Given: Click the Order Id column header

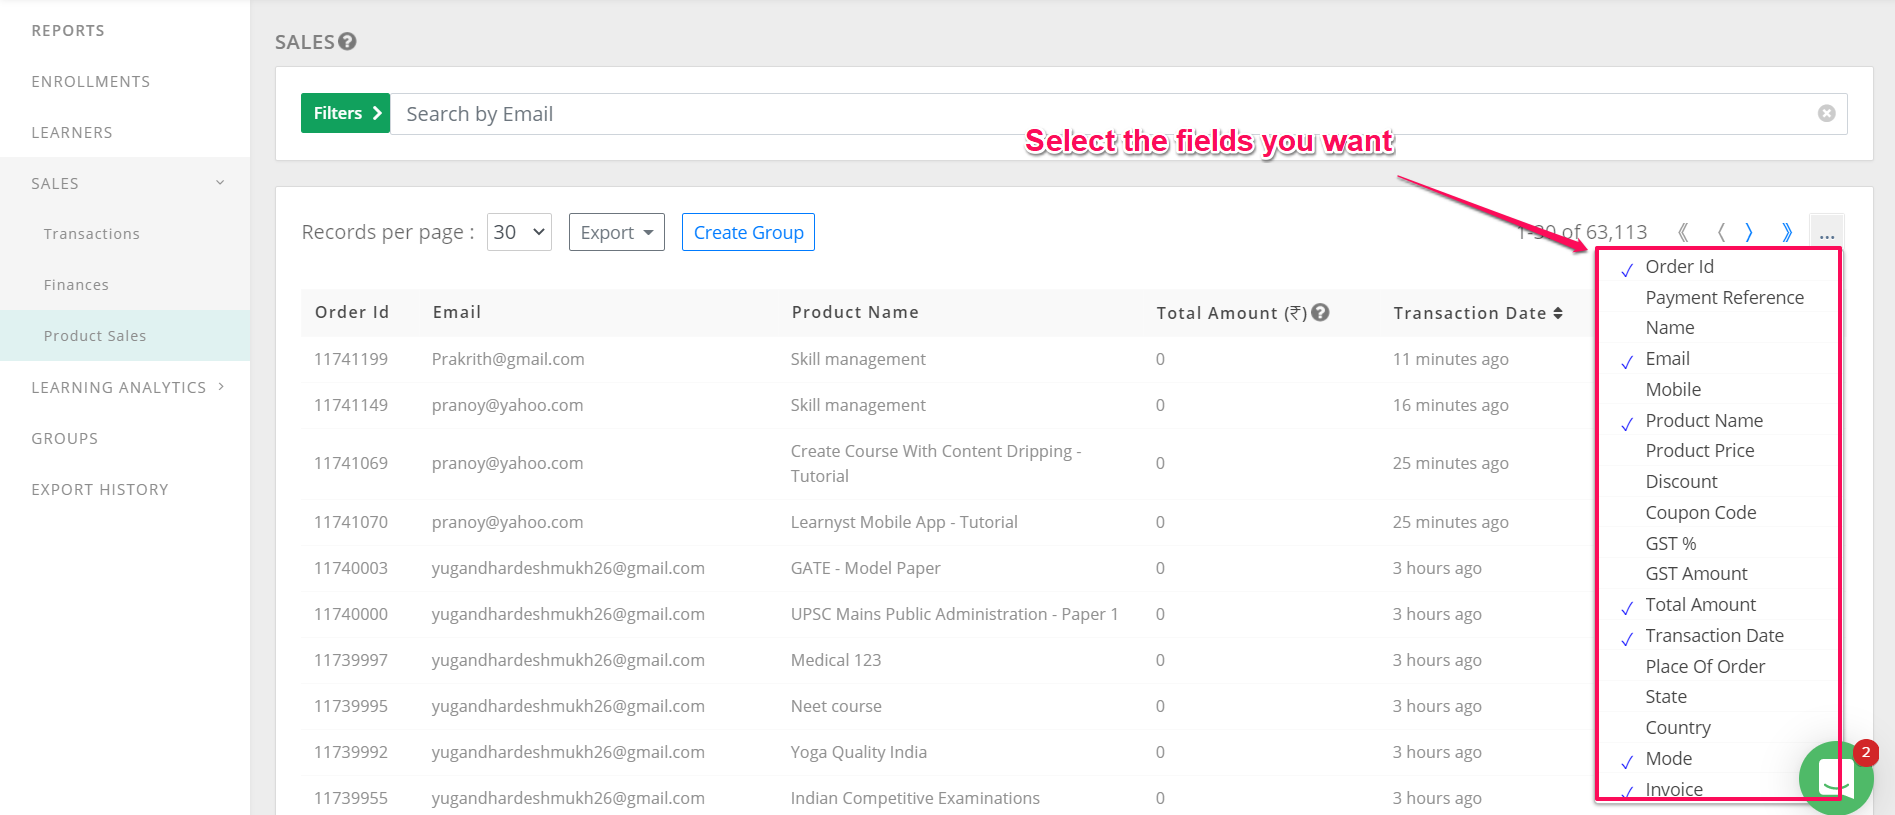Looking at the screenshot, I should click(x=352, y=312).
